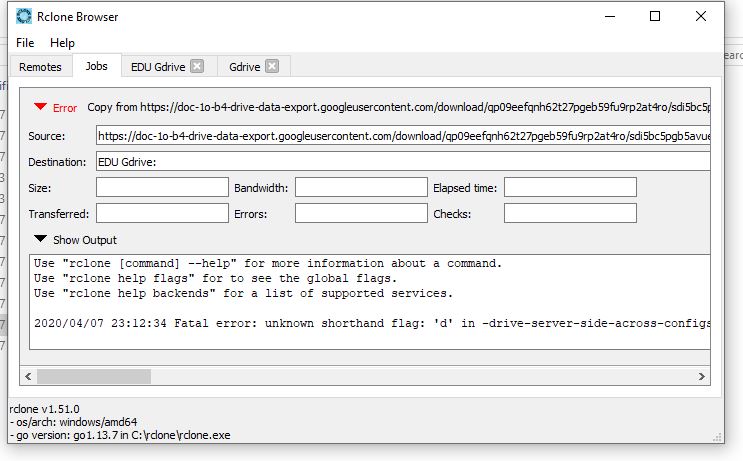Collapse the red Error job arrow
The width and height of the screenshot is (743, 461).
click(40, 107)
